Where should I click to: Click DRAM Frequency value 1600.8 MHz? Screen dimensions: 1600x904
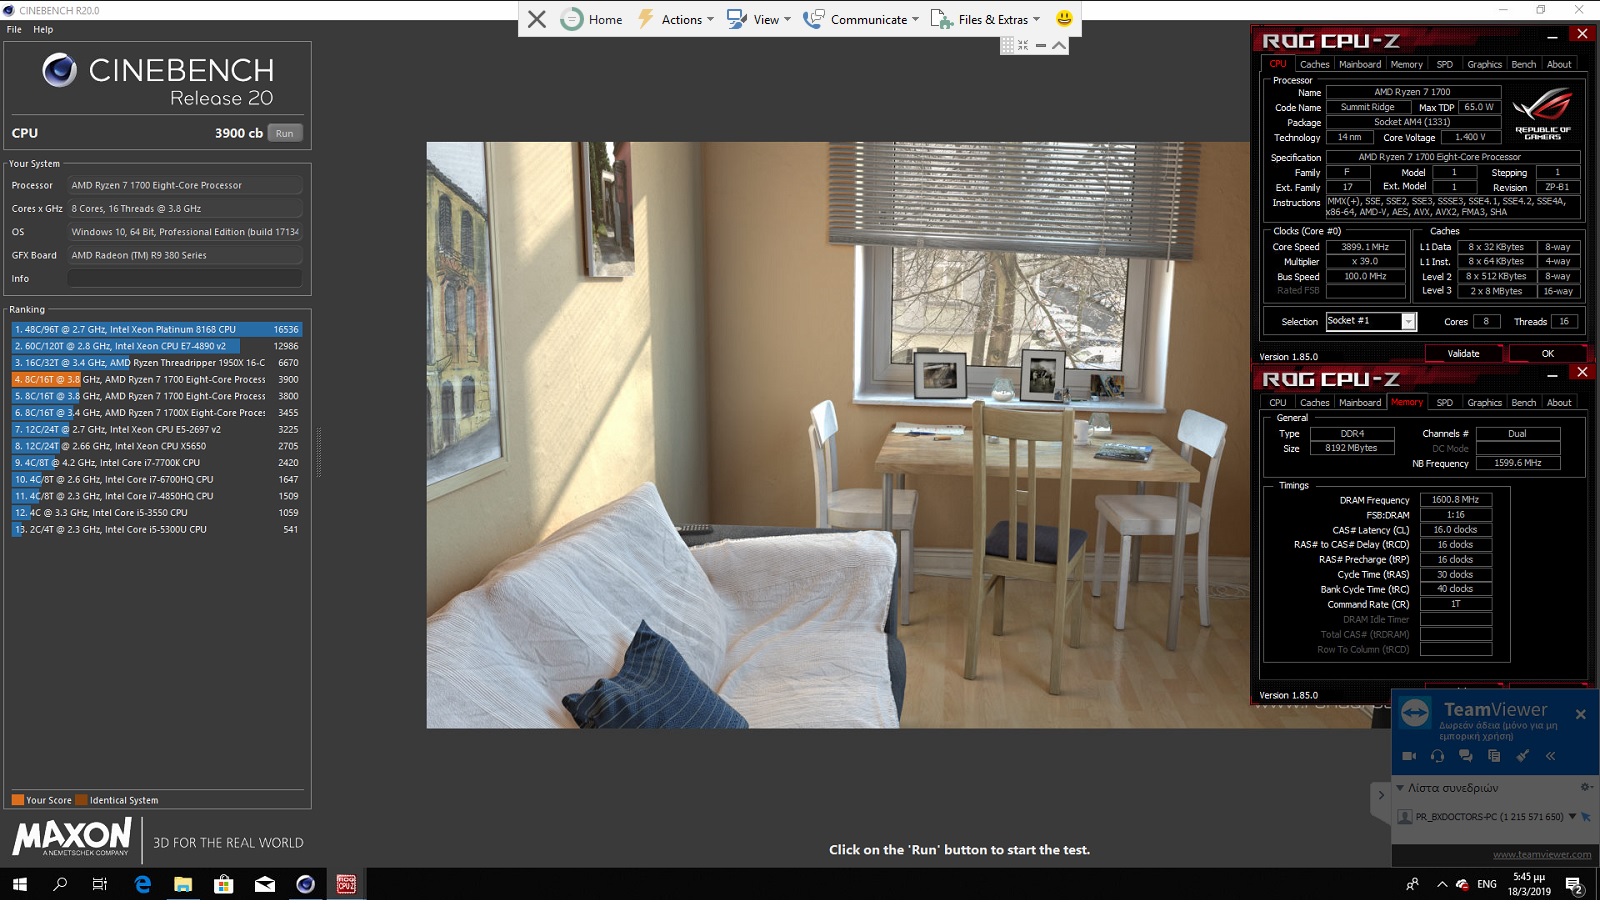point(1455,499)
